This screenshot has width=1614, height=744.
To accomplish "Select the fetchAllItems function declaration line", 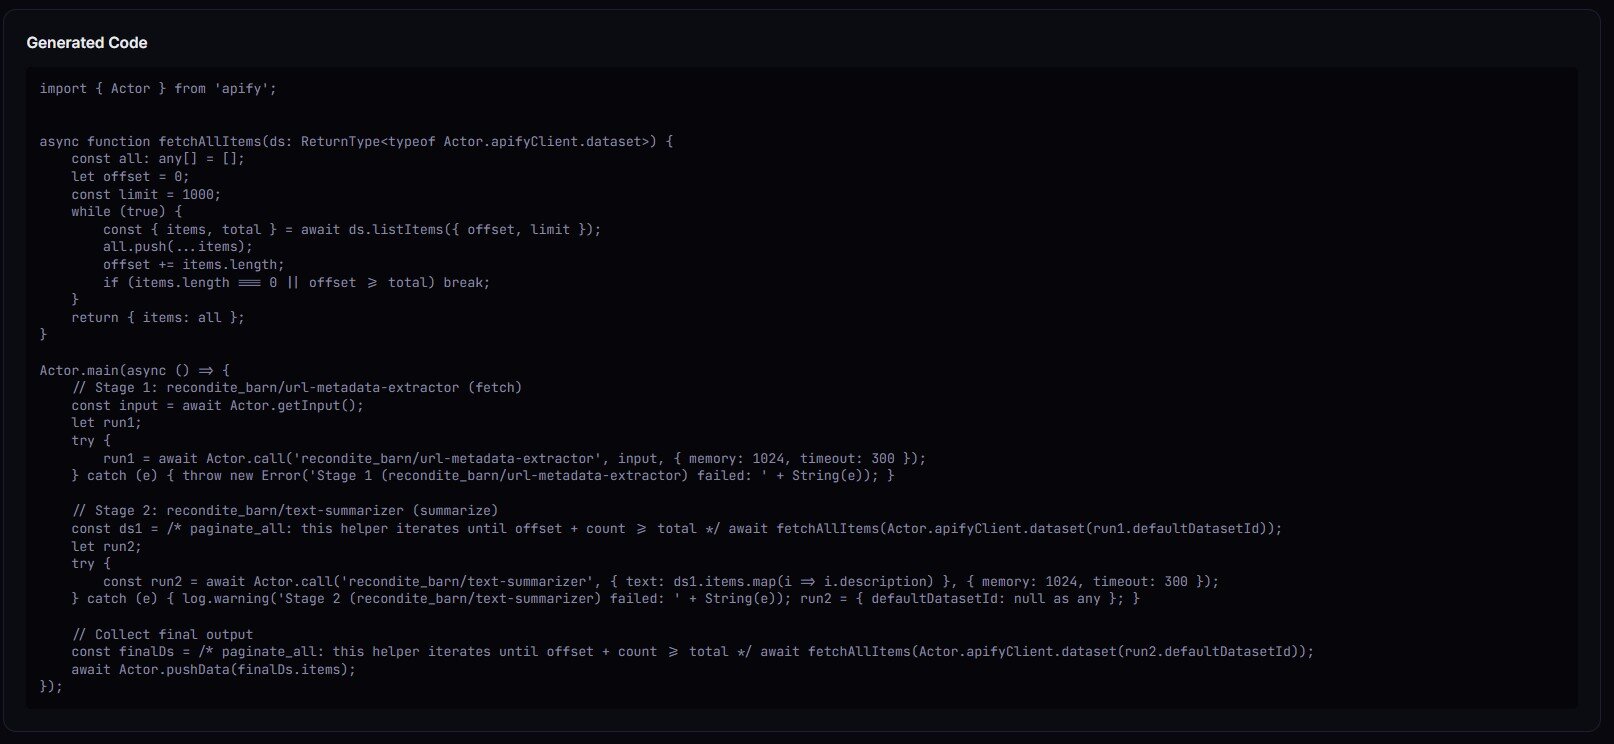I will point(356,142).
